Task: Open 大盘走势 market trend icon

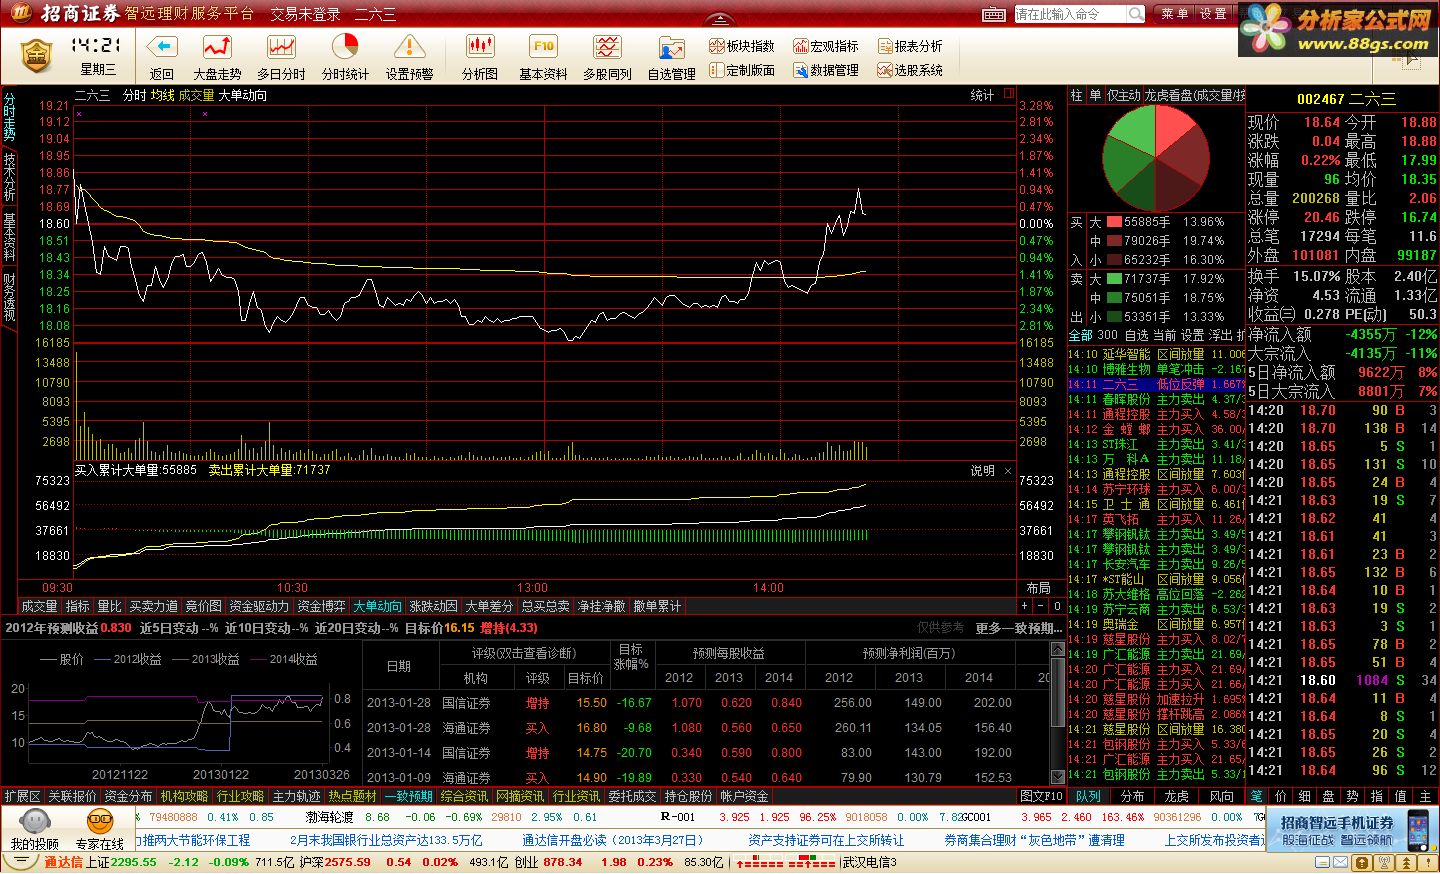Action: pos(217,47)
